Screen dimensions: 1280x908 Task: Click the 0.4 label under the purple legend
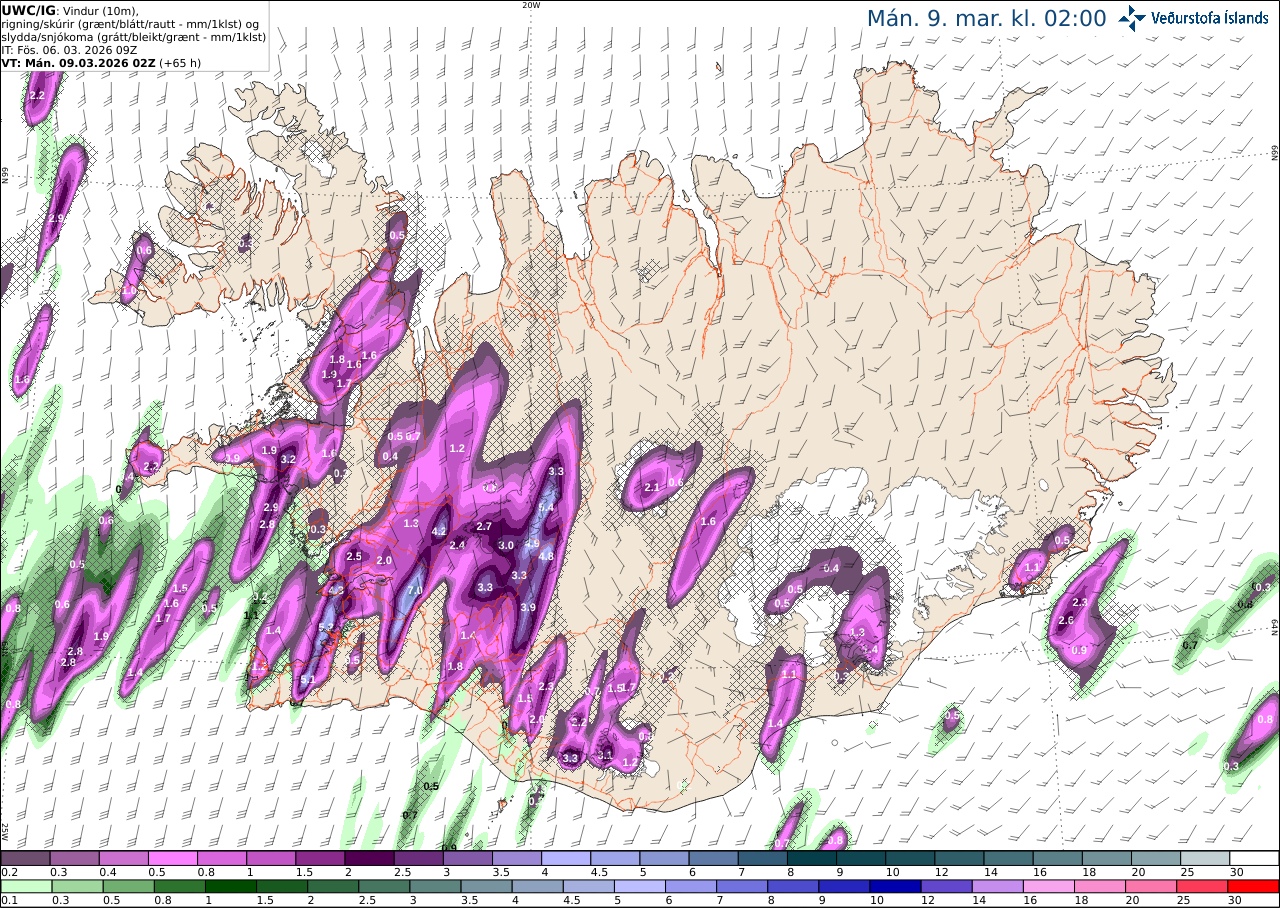(106, 872)
